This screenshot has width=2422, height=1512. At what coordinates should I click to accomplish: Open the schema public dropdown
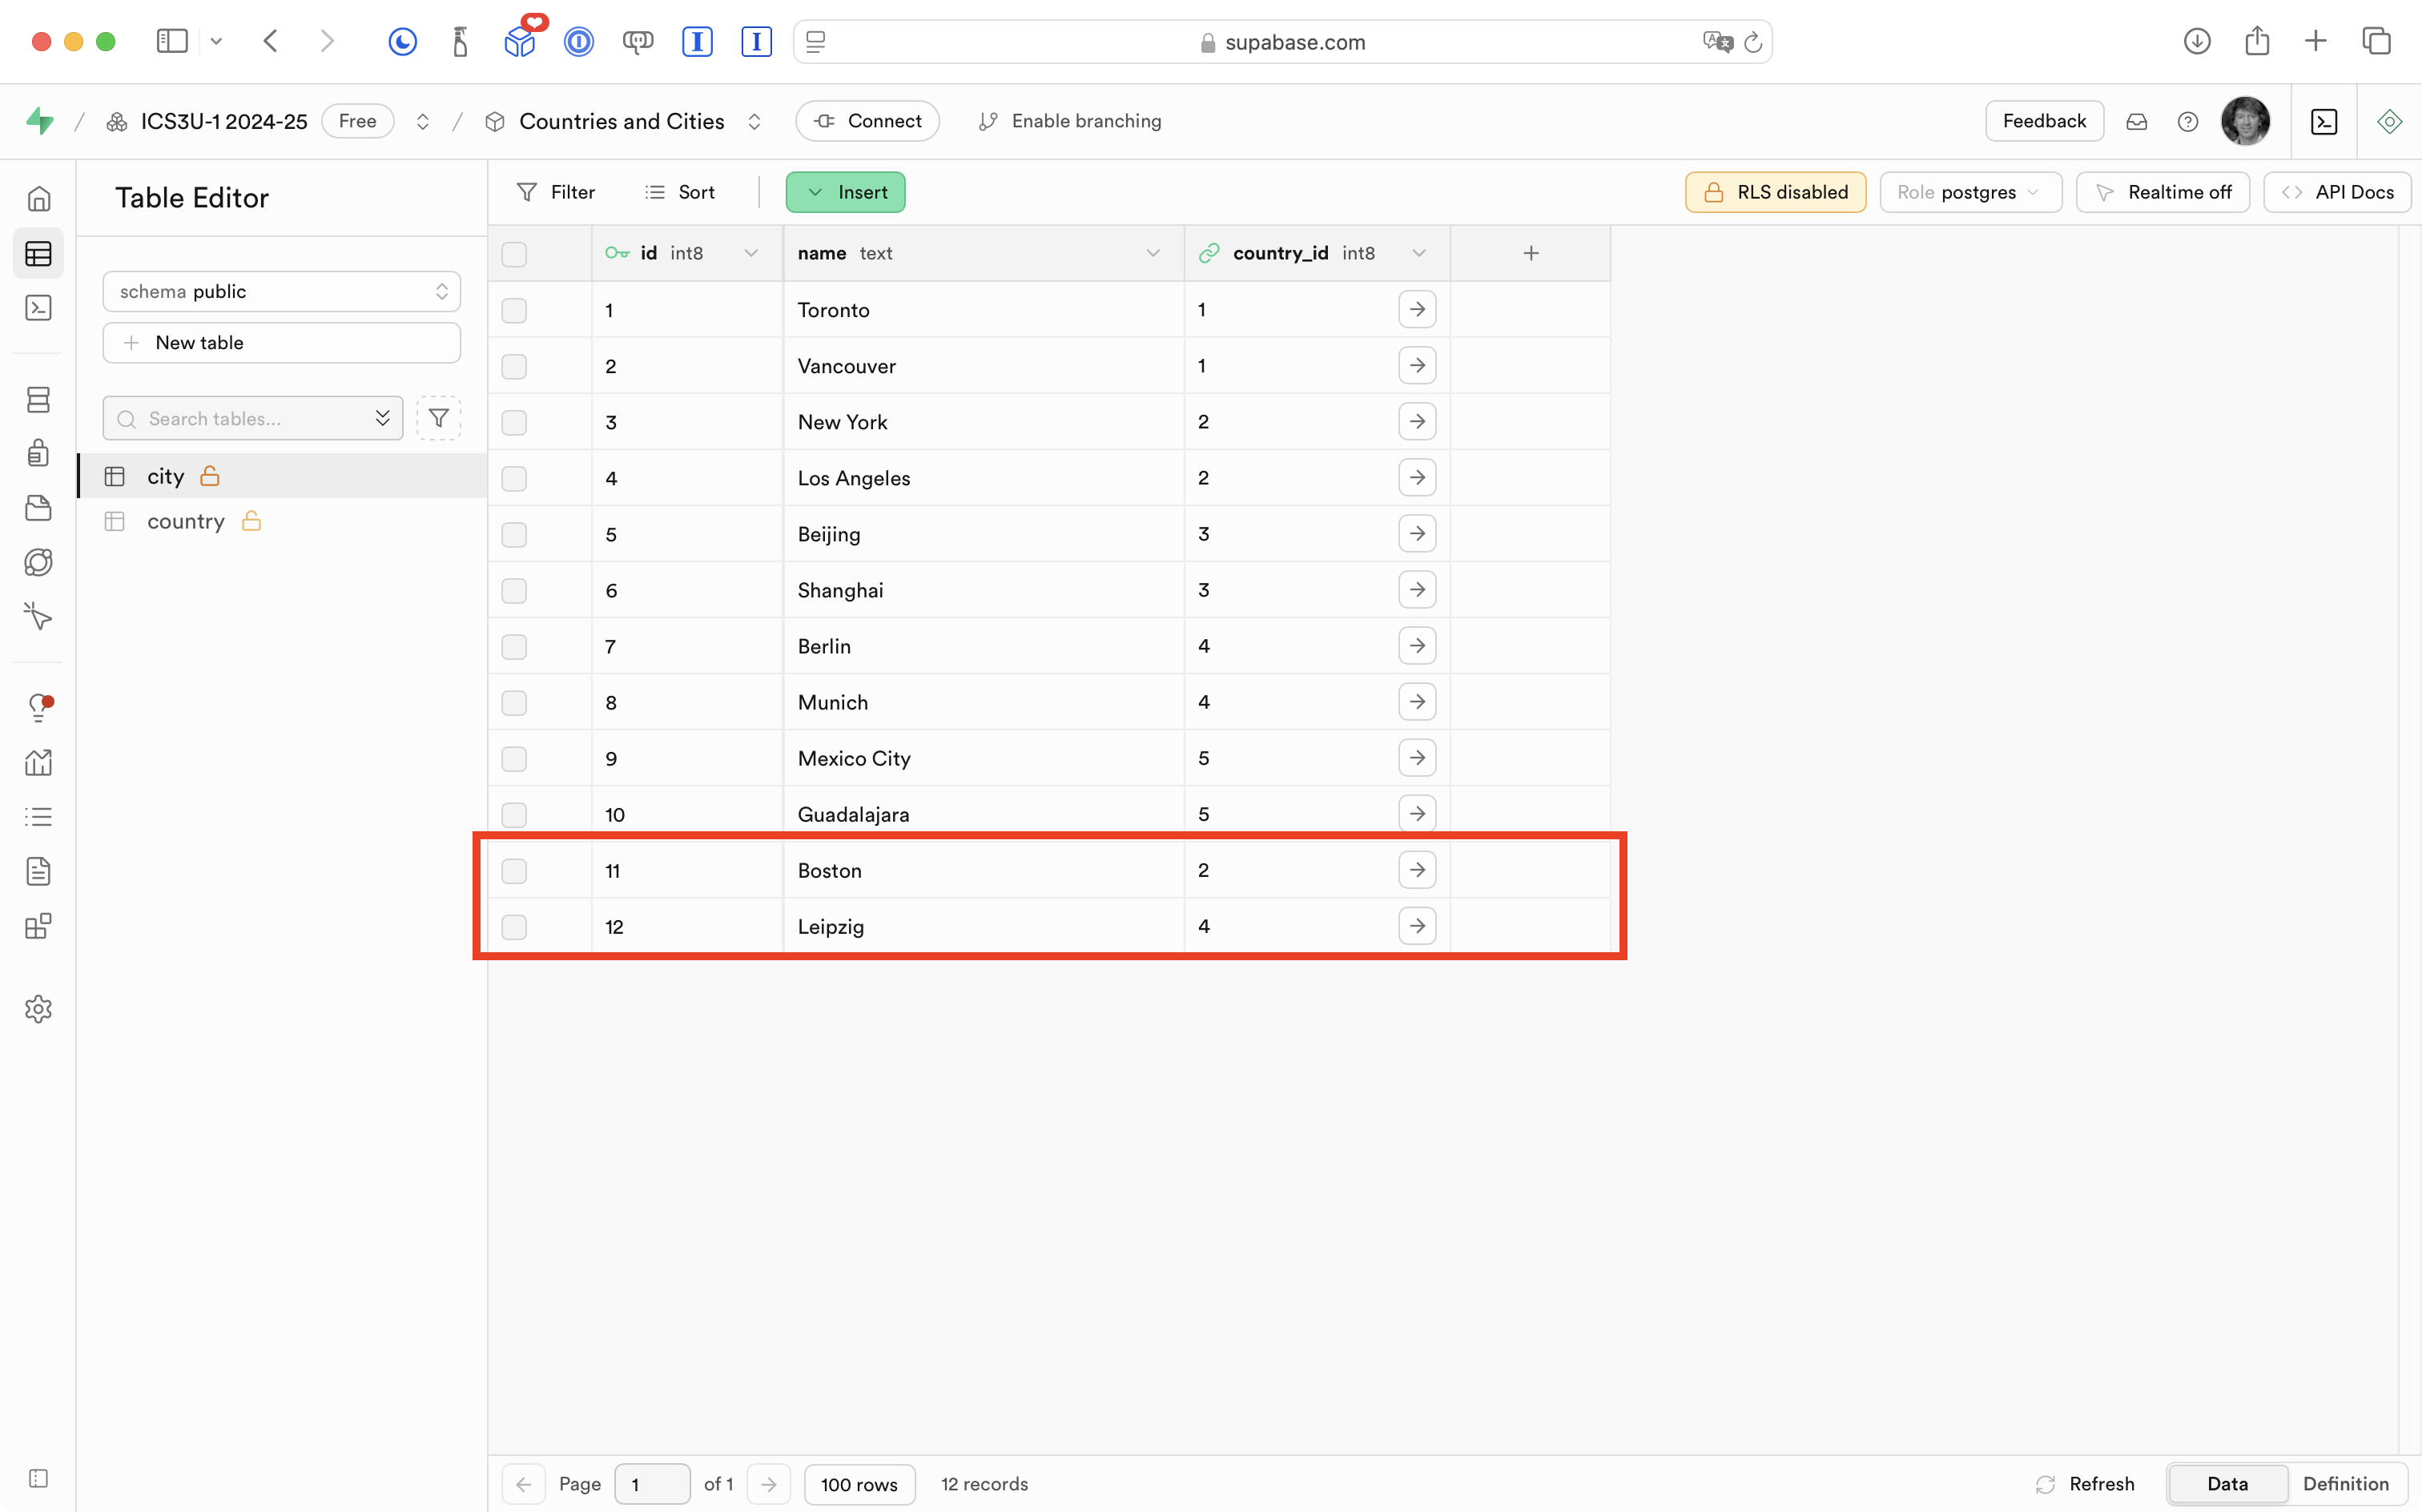tap(281, 291)
